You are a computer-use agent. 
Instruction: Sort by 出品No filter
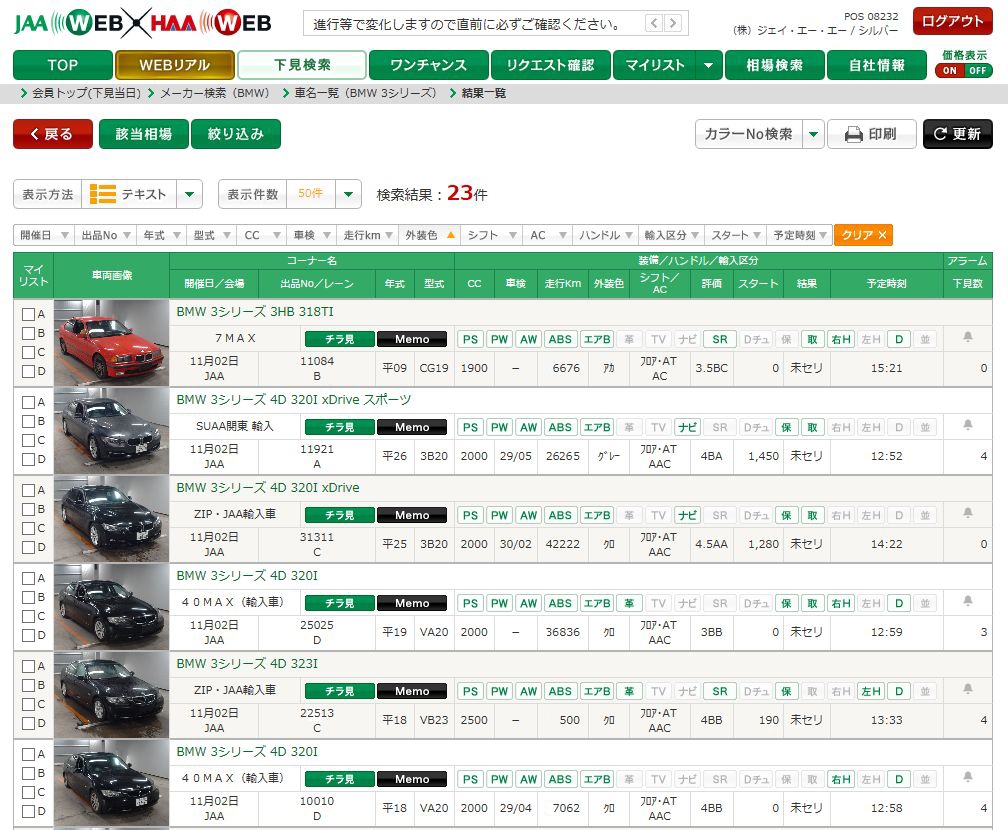106,235
